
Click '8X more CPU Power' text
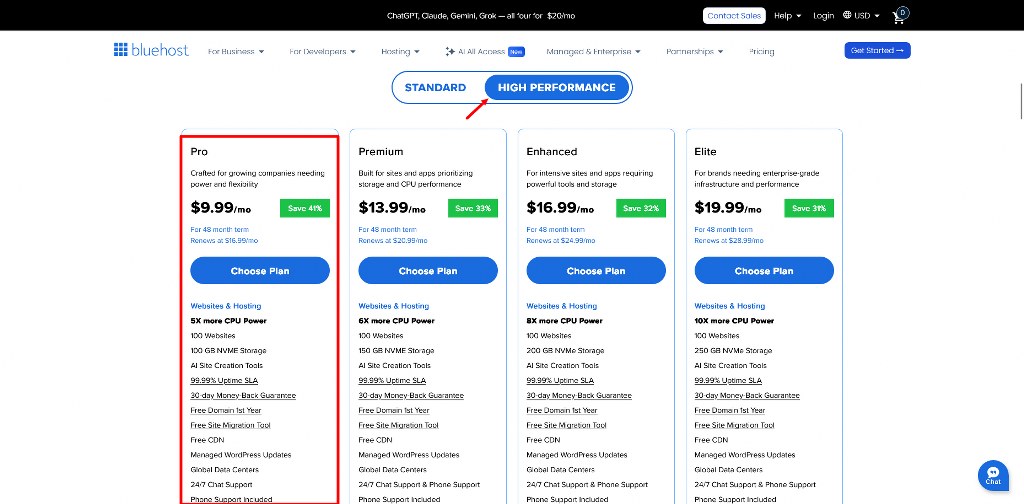(x=564, y=321)
